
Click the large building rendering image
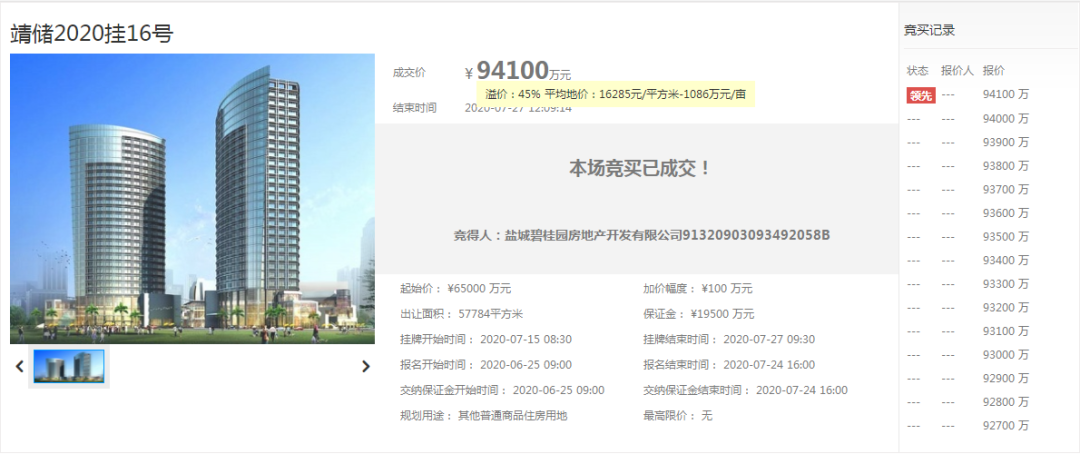point(192,198)
